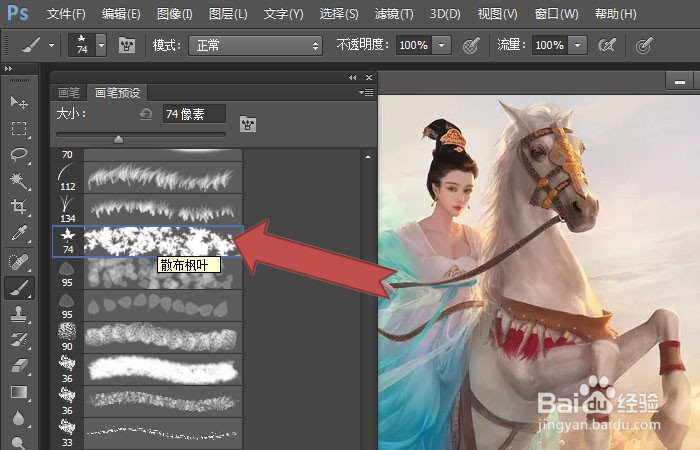700x450 pixels.
Task: Select the second 95 leaf brush preset
Action: (147, 306)
